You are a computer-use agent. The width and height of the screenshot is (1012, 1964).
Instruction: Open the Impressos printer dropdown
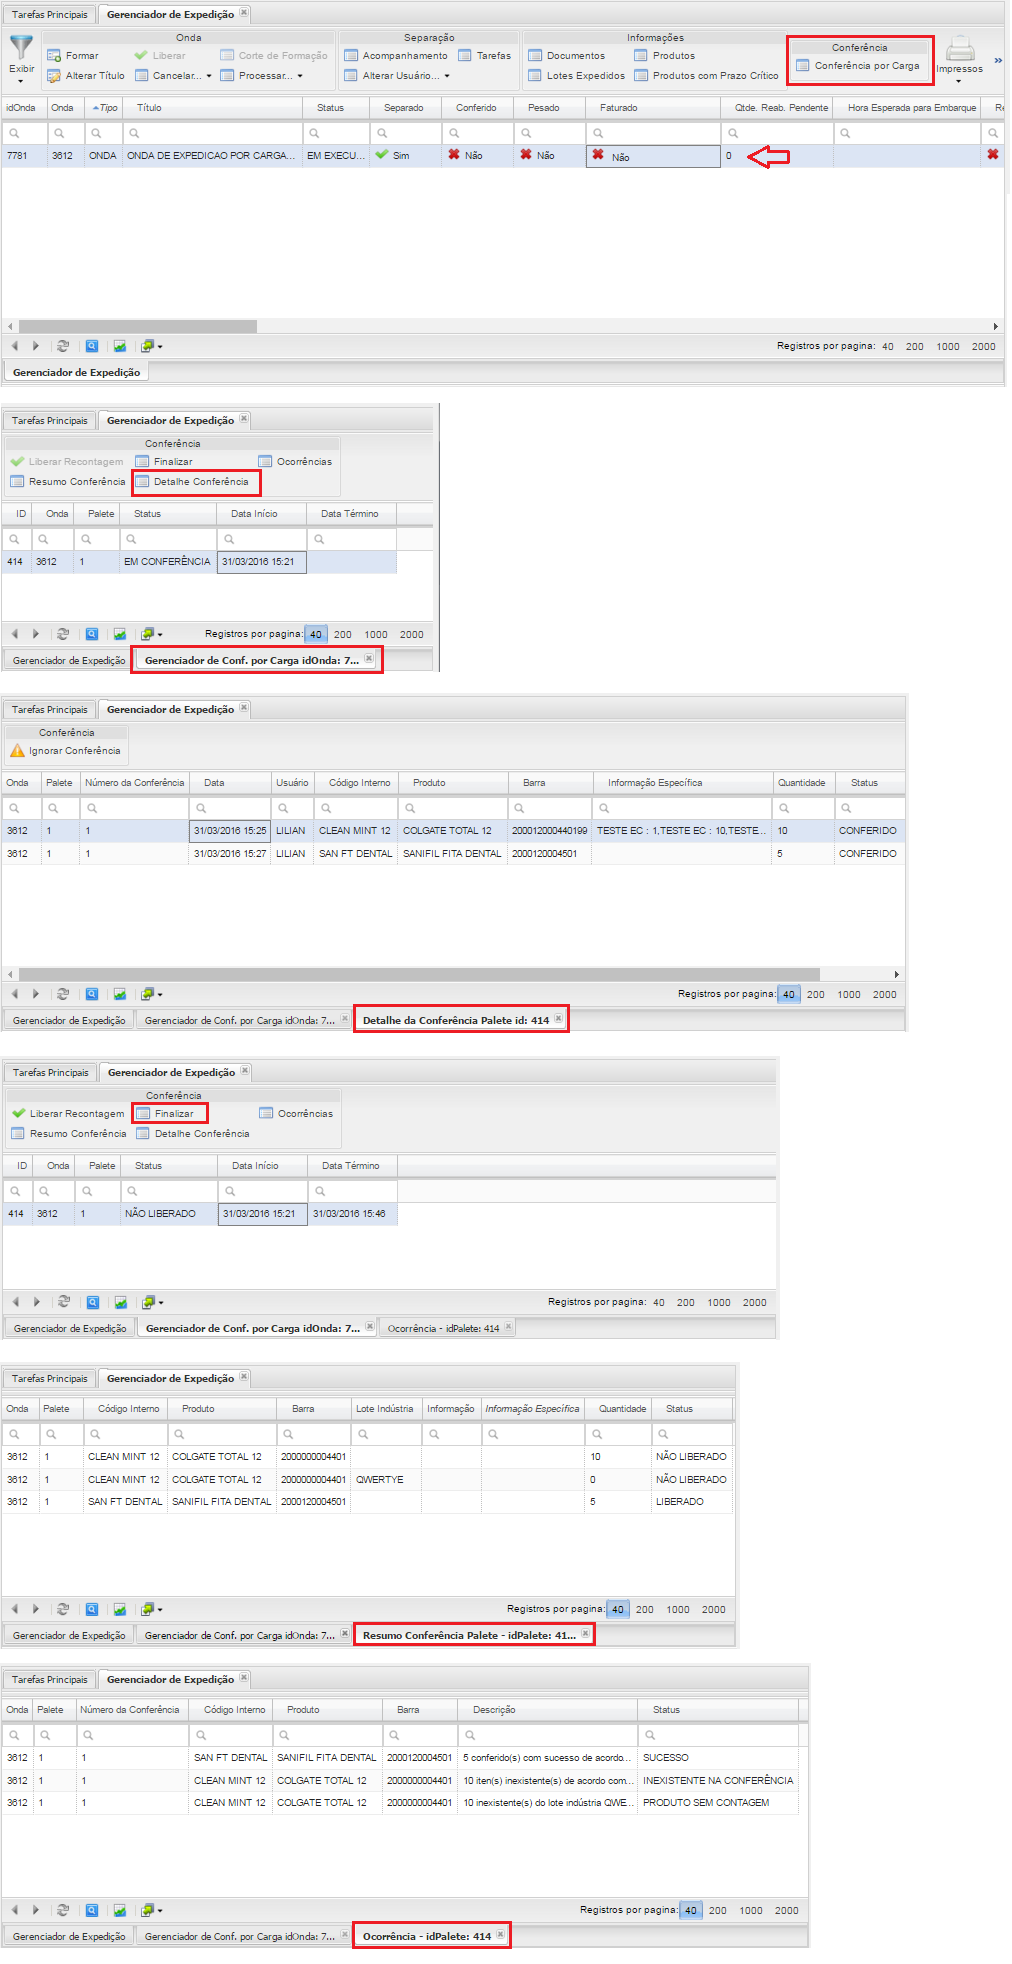click(960, 60)
